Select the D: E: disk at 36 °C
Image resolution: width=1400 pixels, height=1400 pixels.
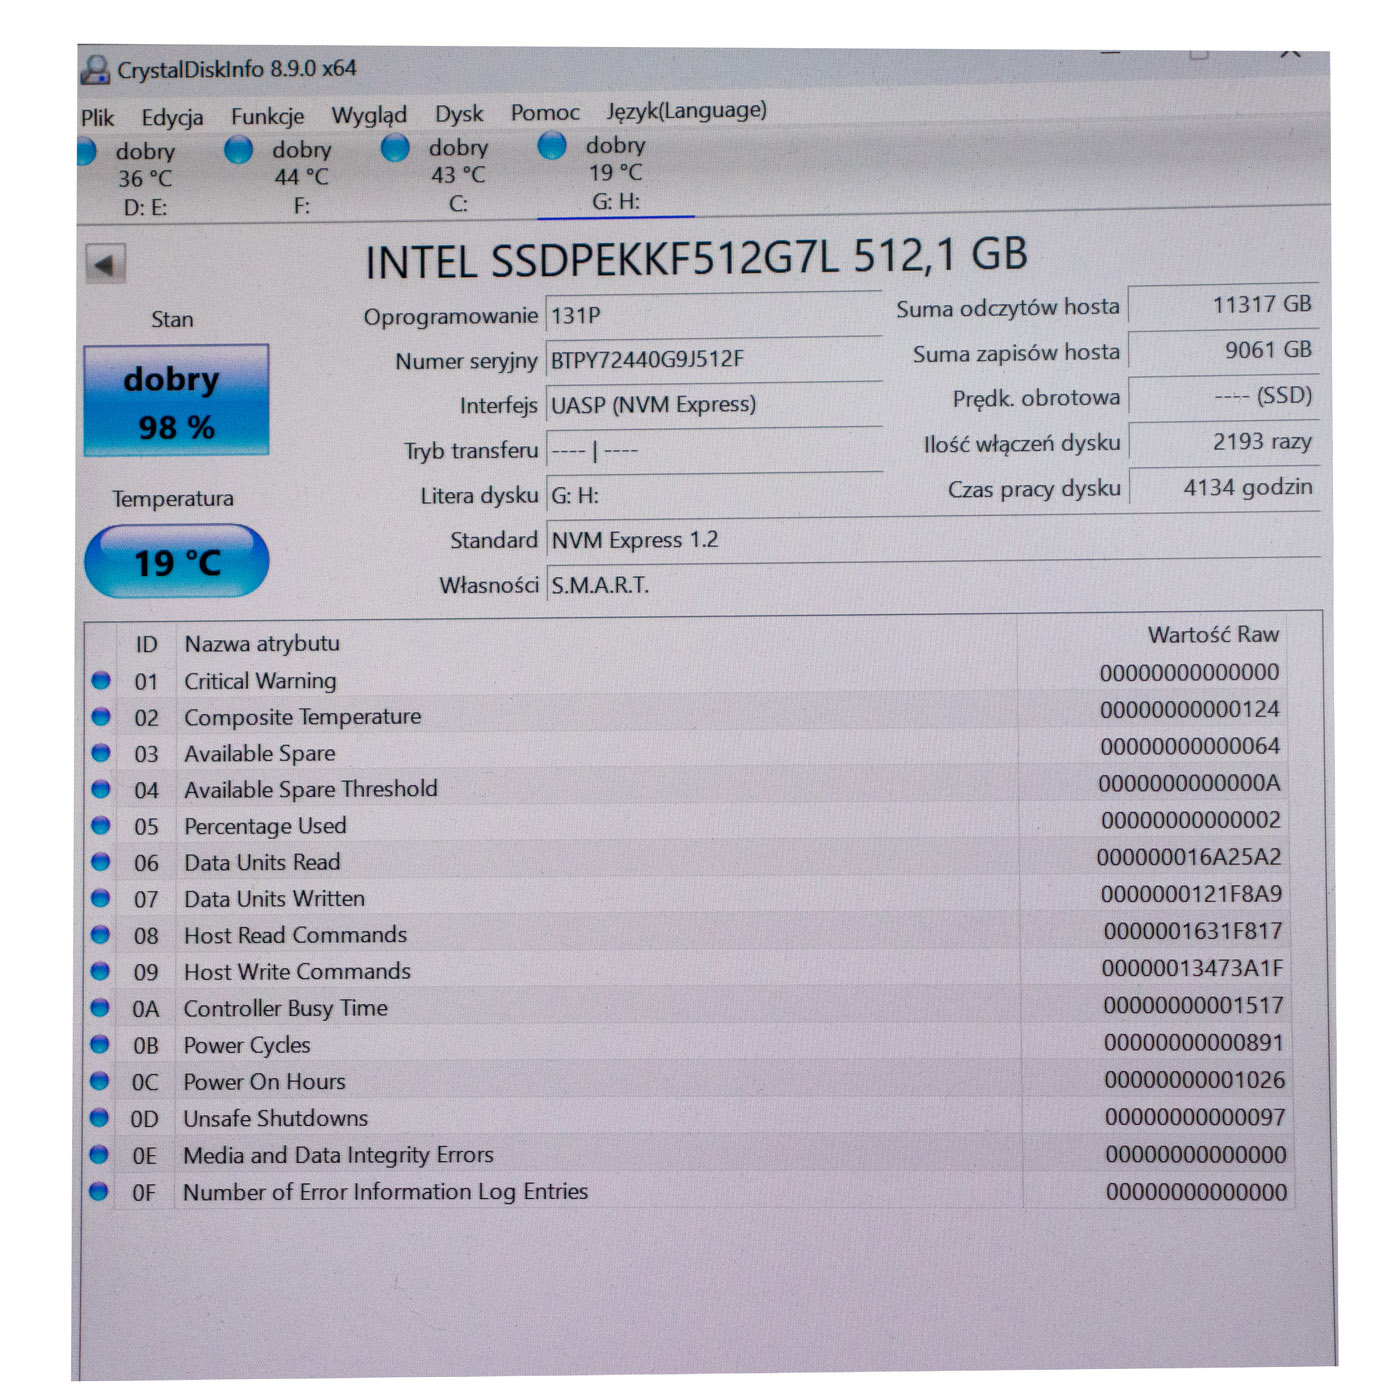click(133, 179)
